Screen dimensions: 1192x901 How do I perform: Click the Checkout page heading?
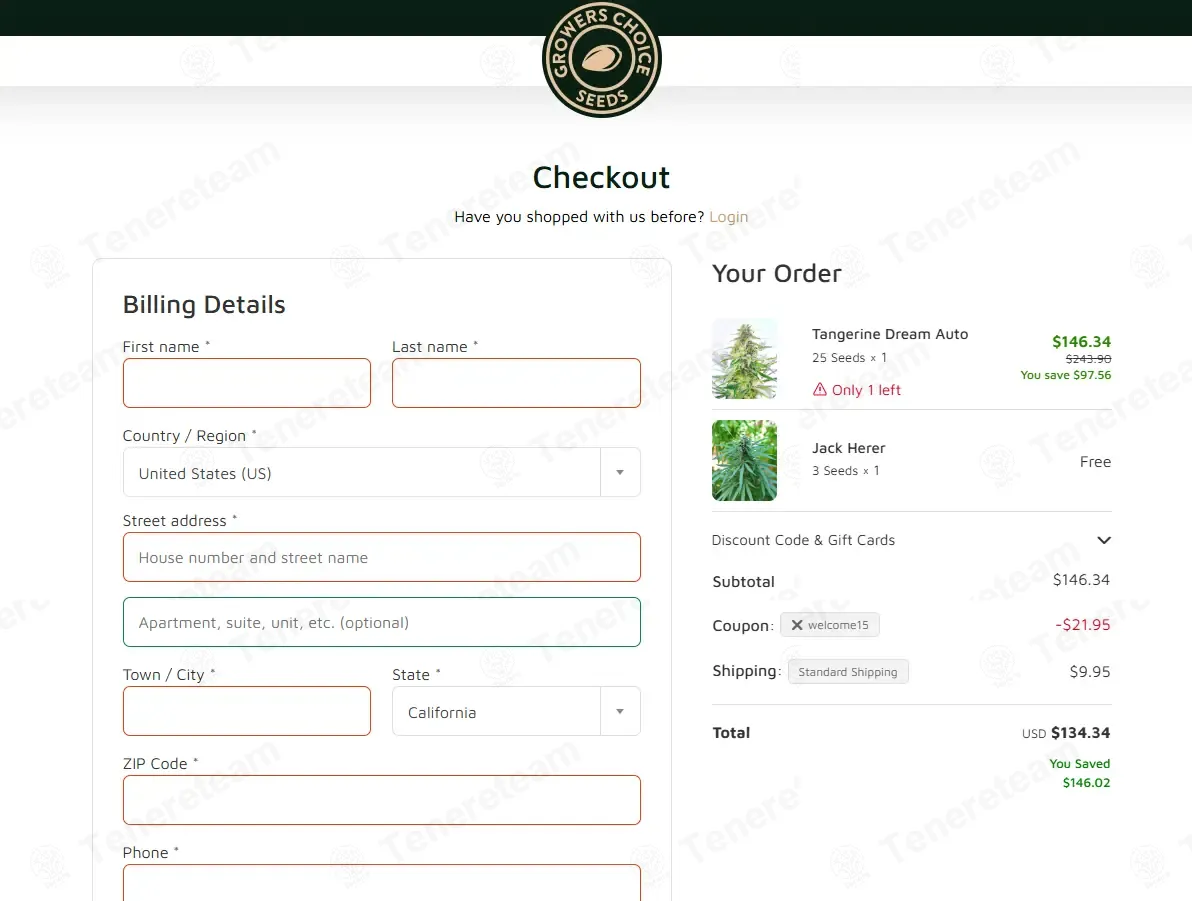click(601, 177)
